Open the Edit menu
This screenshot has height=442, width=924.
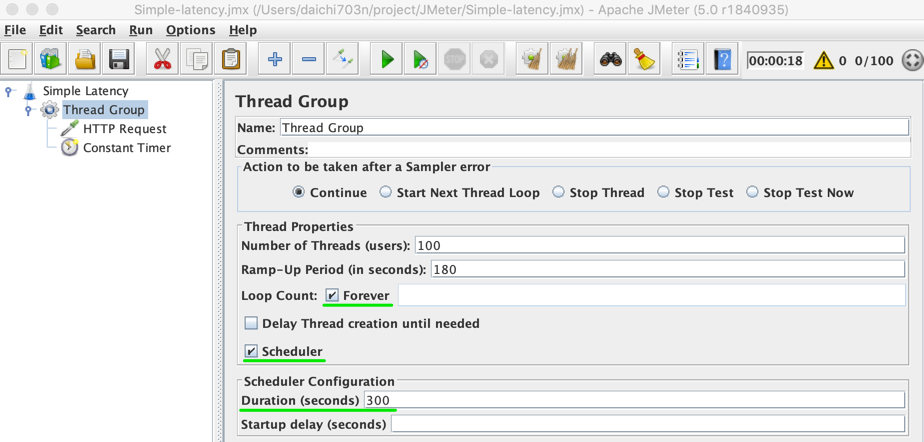click(51, 30)
